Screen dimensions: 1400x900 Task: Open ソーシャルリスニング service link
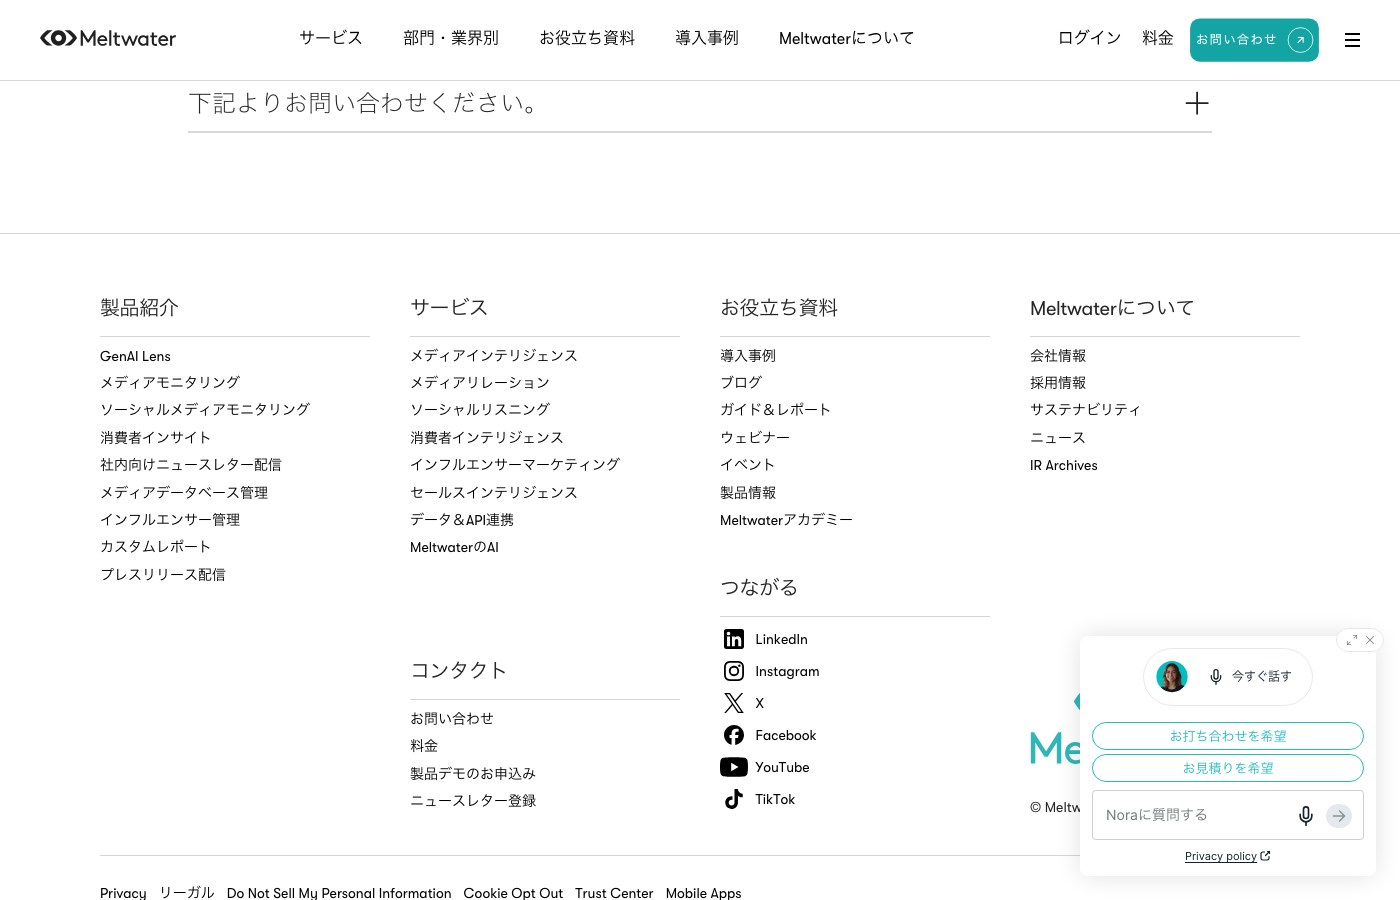tap(480, 410)
